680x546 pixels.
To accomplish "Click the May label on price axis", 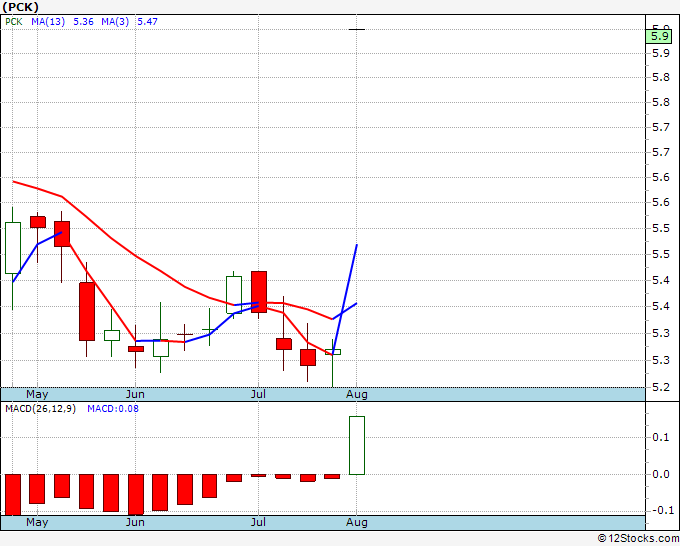I will [37, 394].
